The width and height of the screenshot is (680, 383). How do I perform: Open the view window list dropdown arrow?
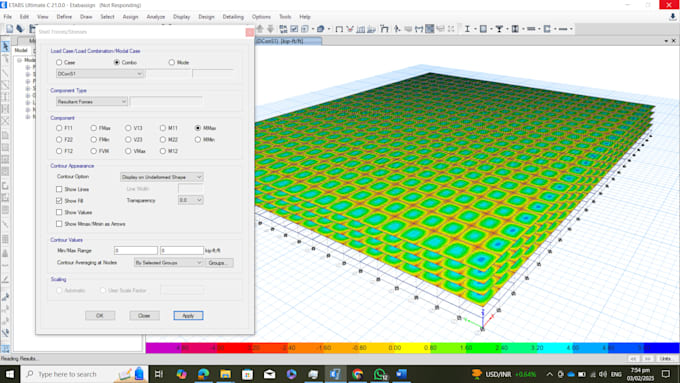(666, 41)
